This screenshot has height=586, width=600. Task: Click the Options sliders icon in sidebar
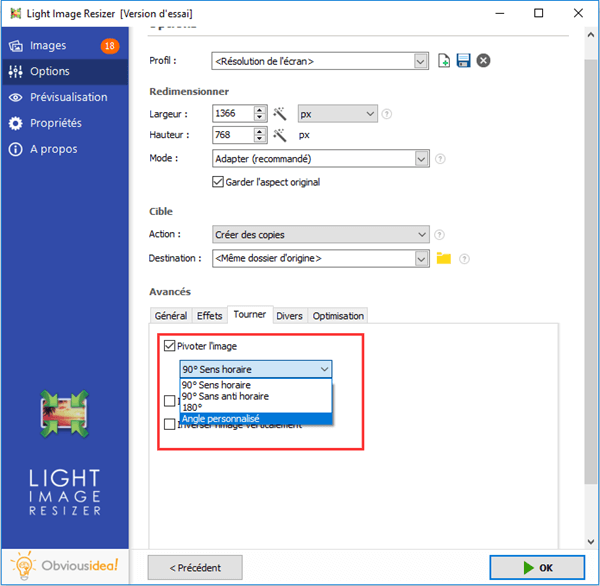[x=15, y=72]
